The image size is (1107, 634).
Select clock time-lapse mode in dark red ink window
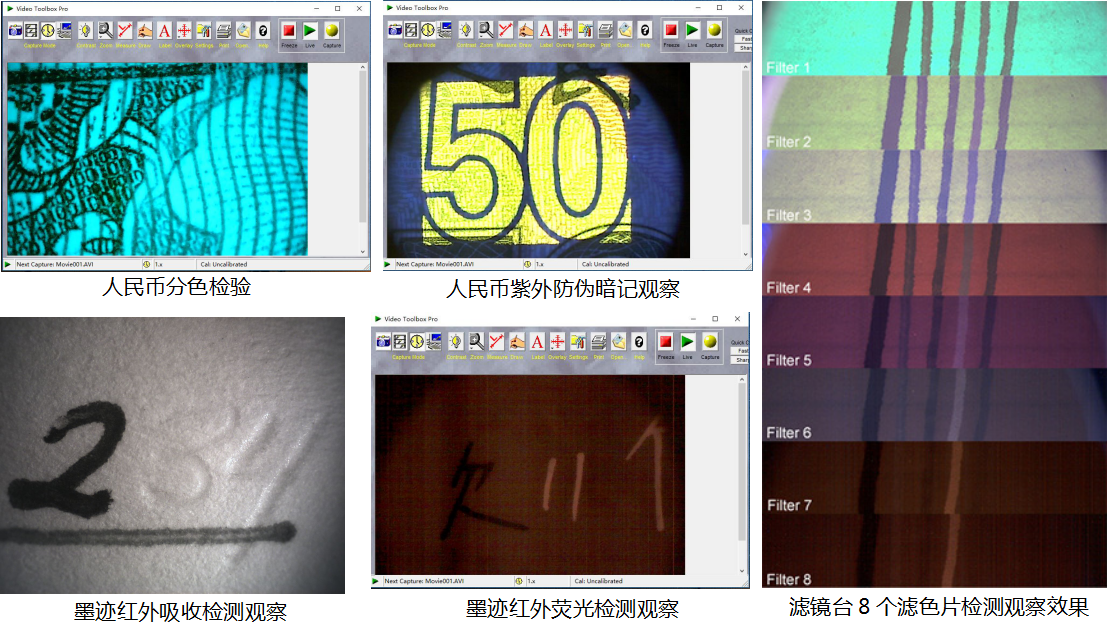click(x=417, y=342)
